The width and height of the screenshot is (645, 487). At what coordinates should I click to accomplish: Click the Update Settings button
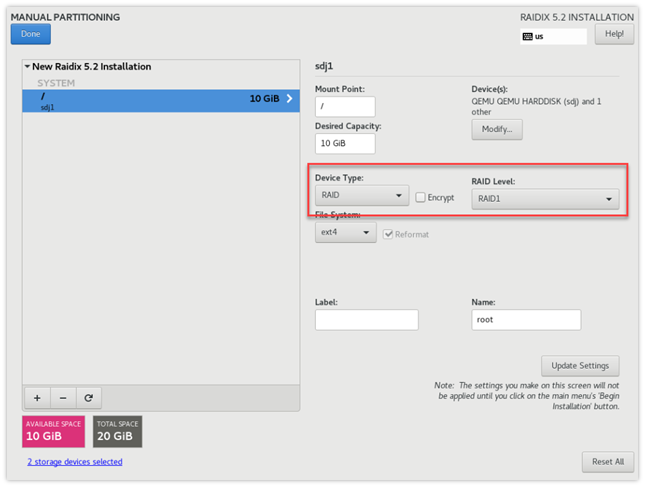tap(580, 365)
